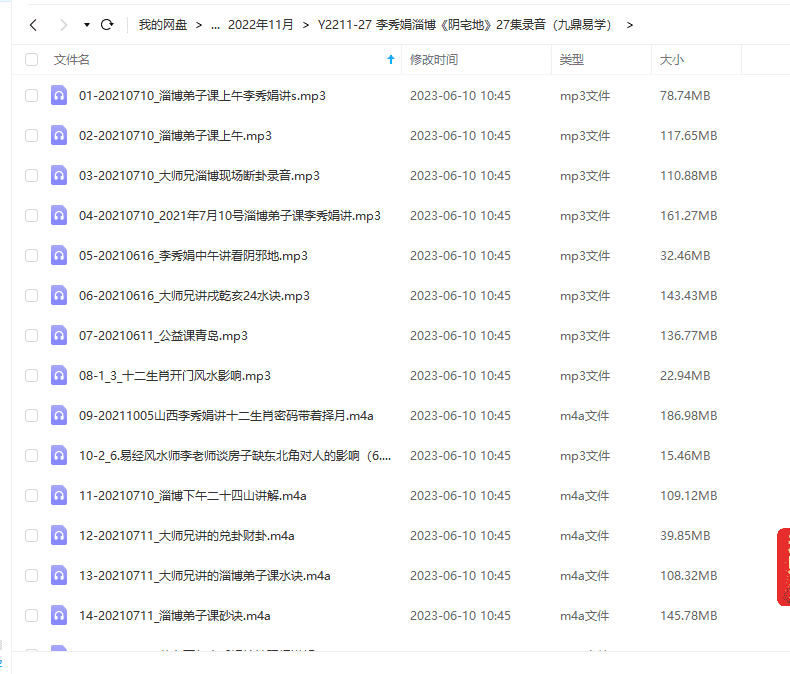The width and height of the screenshot is (790, 674).
Task: Toggle sort arrow in 文件名 column
Action: (390, 60)
